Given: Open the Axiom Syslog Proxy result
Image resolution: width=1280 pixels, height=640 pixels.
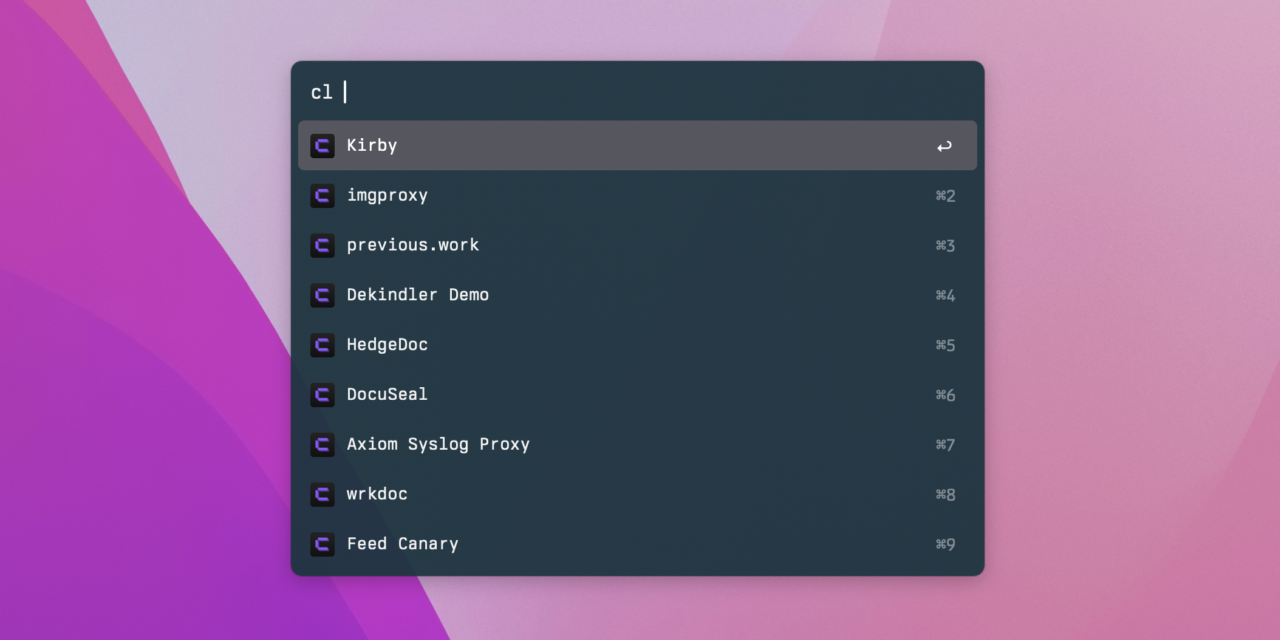Looking at the screenshot, I should (637, 445).
